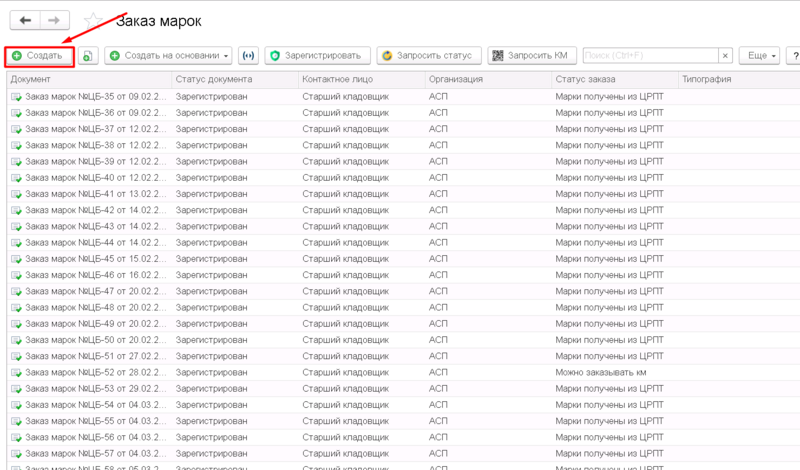Select row Заказ марок №ЦБ-40
This screenshot has height=470, width=800.
coord(403,178)
